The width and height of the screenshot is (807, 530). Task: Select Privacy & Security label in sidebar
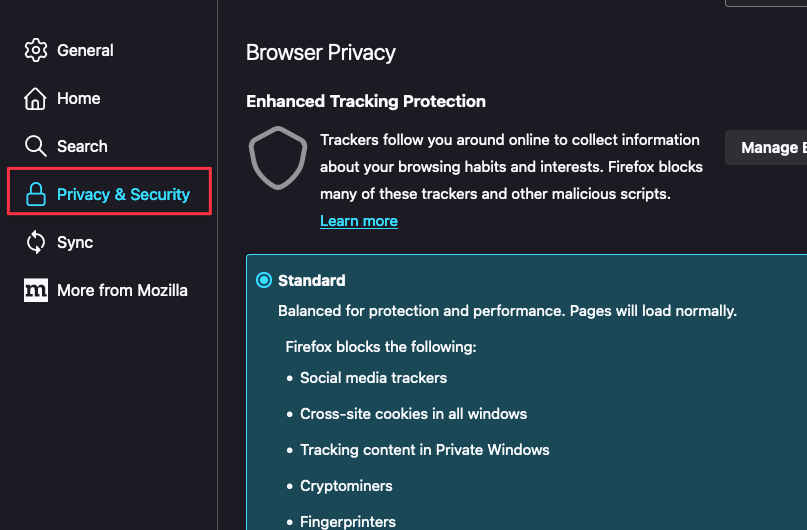[123, 194]
